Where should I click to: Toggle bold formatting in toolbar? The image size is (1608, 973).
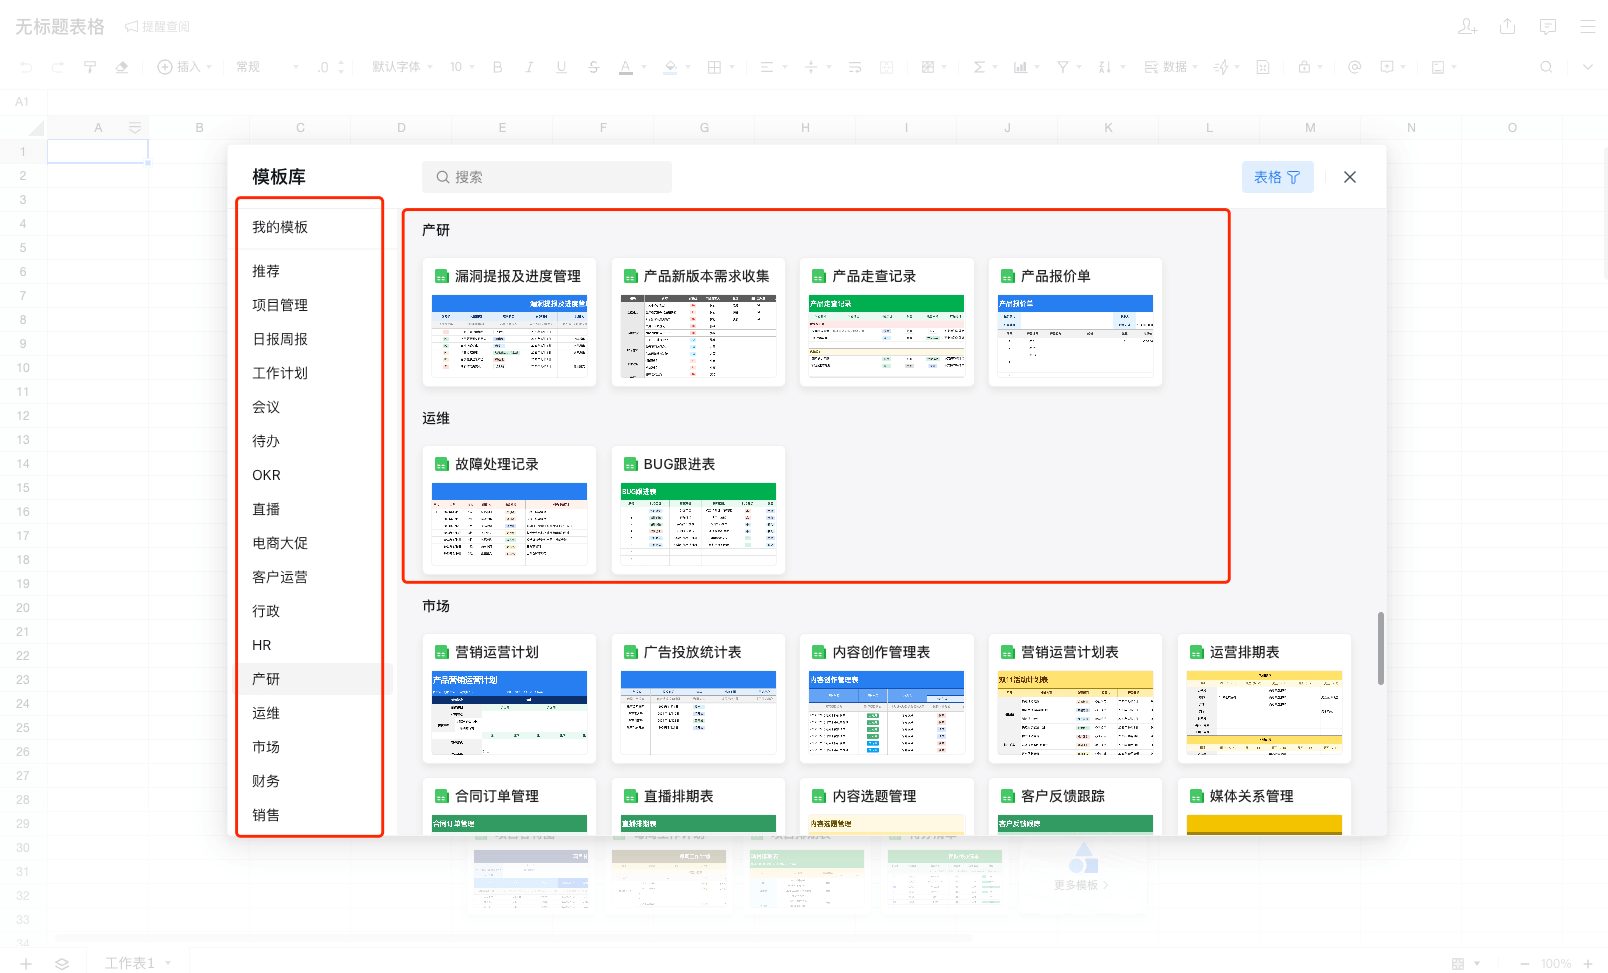(x=497, y=67)
